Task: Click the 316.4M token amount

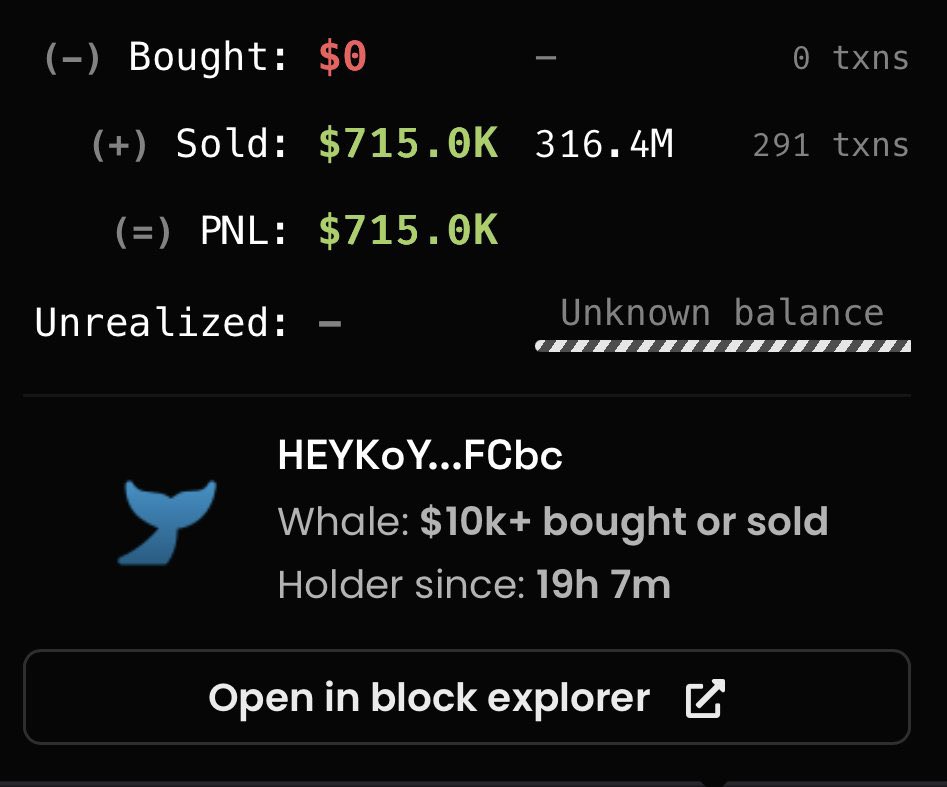Action: [604, 144]
